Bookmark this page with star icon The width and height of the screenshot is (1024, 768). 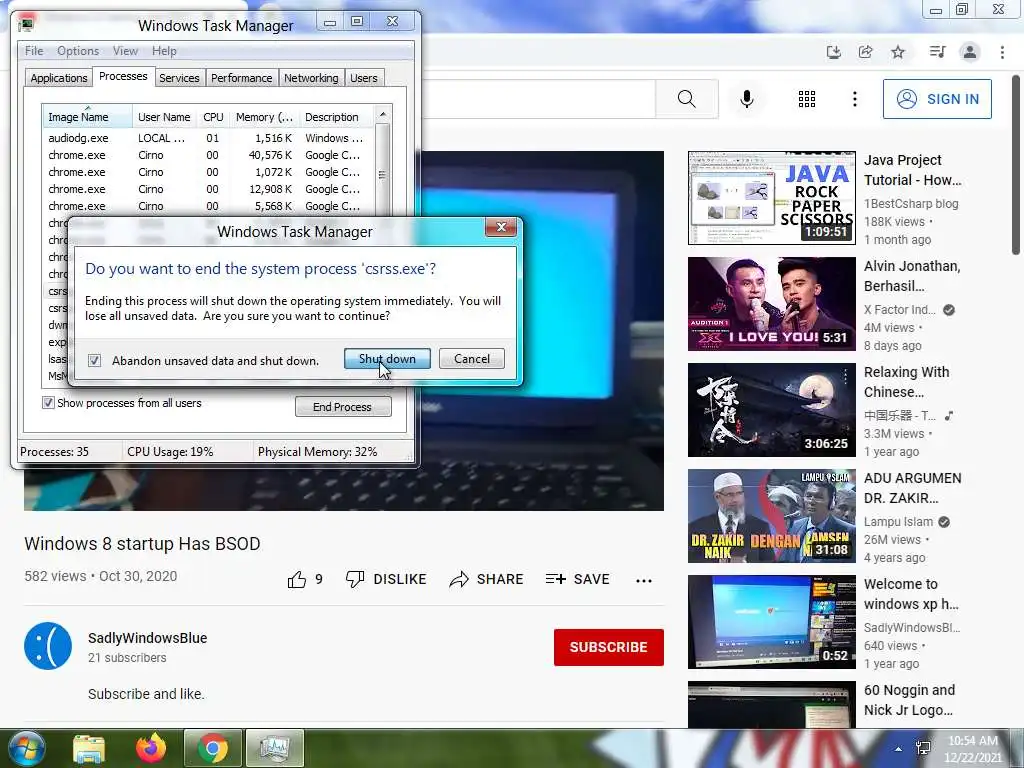(898, 52)
